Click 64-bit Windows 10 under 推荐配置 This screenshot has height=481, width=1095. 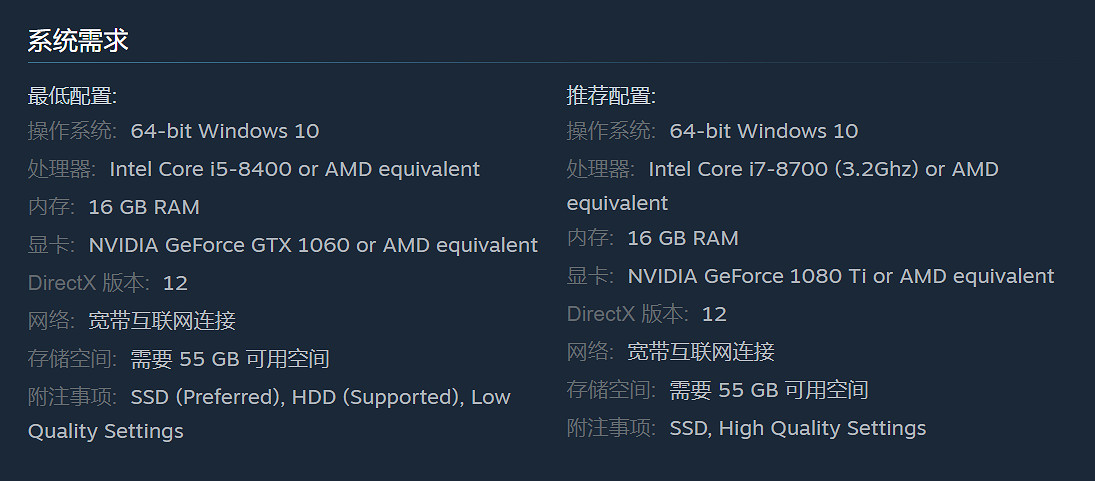[763, 131]
